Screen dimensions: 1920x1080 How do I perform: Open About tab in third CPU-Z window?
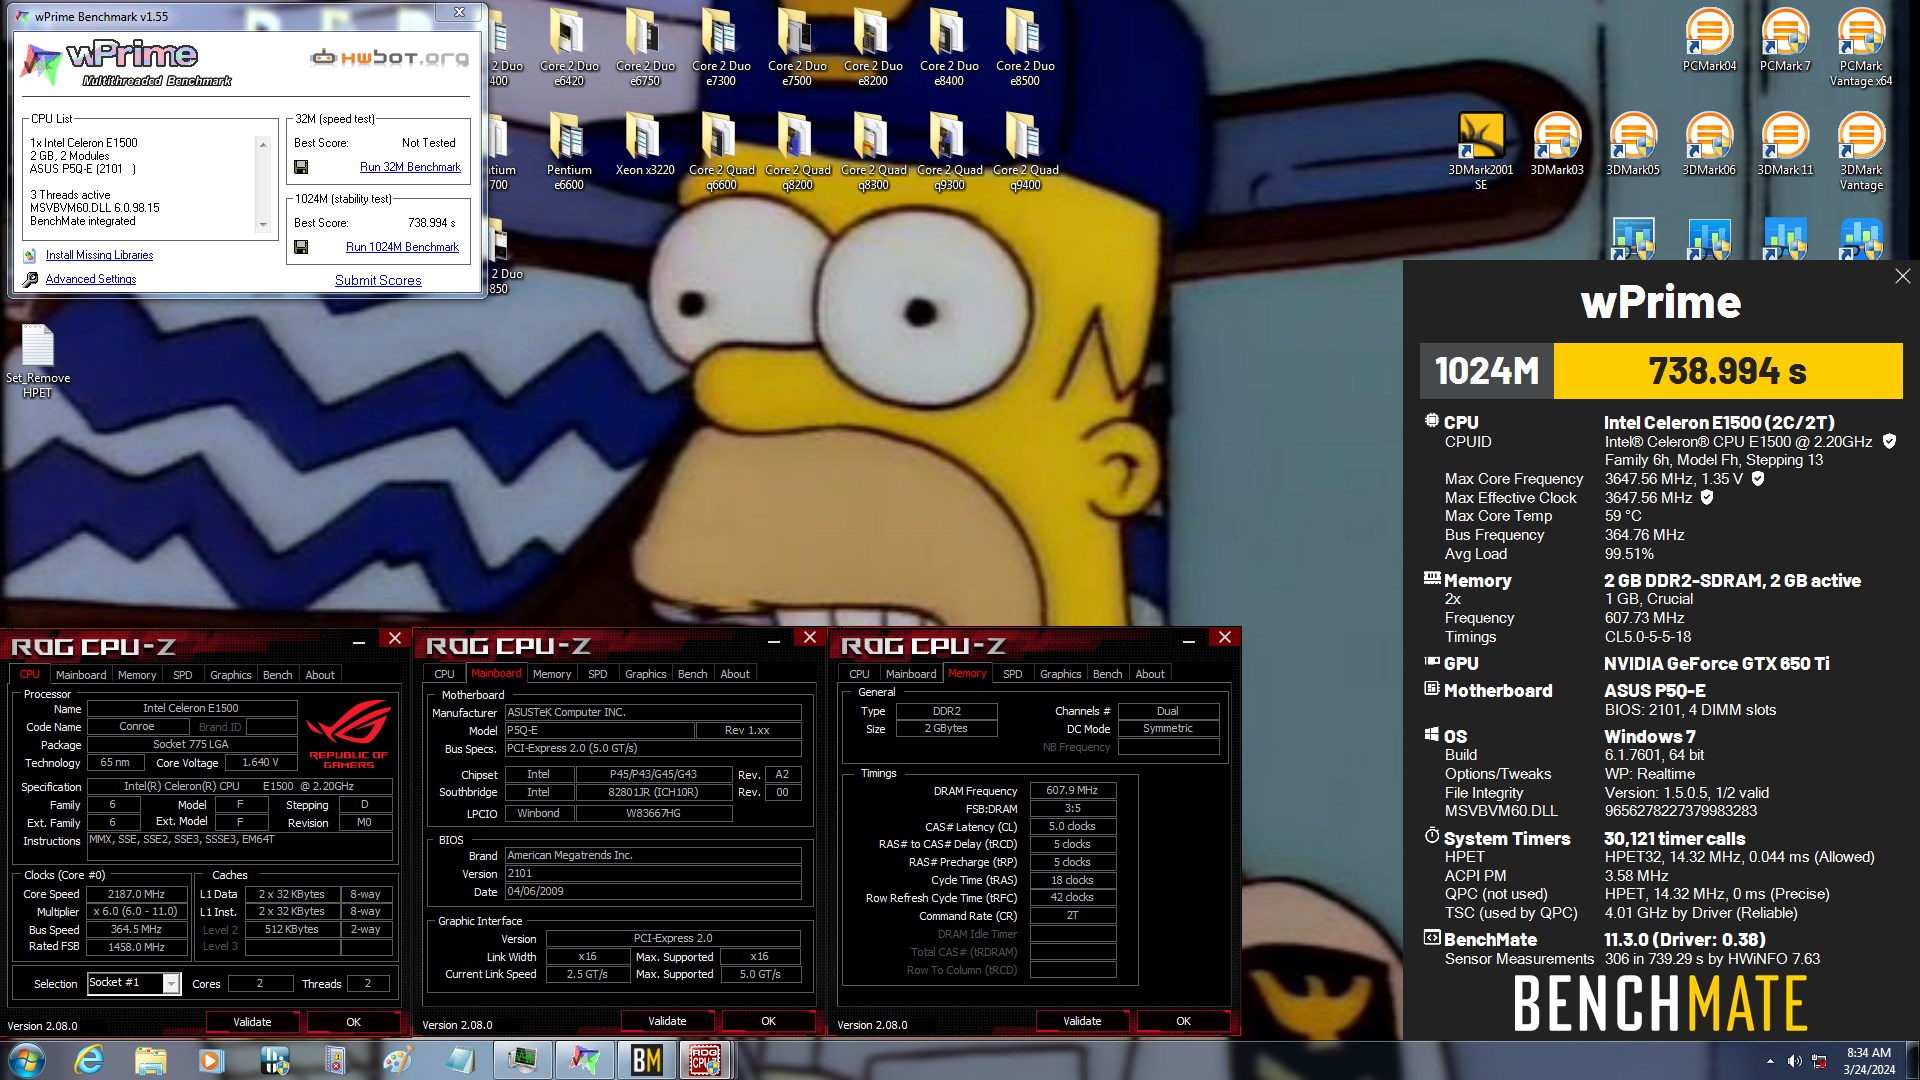click(x=1150, y=674)
